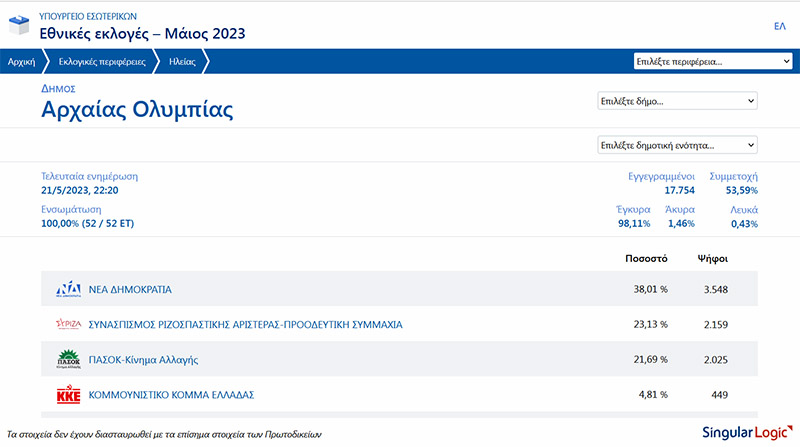Screen dimensions: 800x447
Task: Click the 'Εθνικές εκλογές – Μάιος 2023' title
Action: (x=141, y=33)
